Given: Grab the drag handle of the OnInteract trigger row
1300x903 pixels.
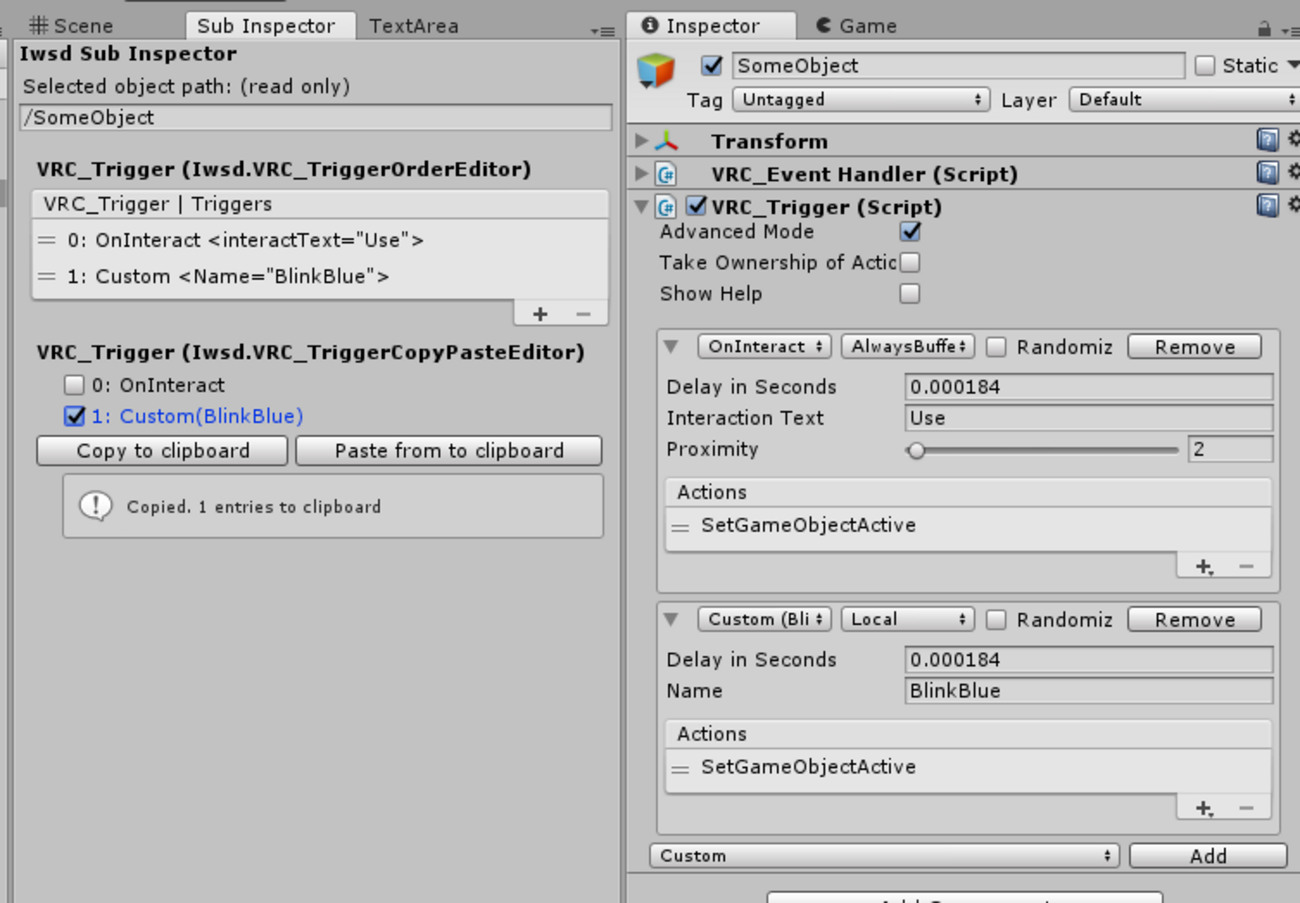Looking at the screenshot, I should (x=47, y=241).
